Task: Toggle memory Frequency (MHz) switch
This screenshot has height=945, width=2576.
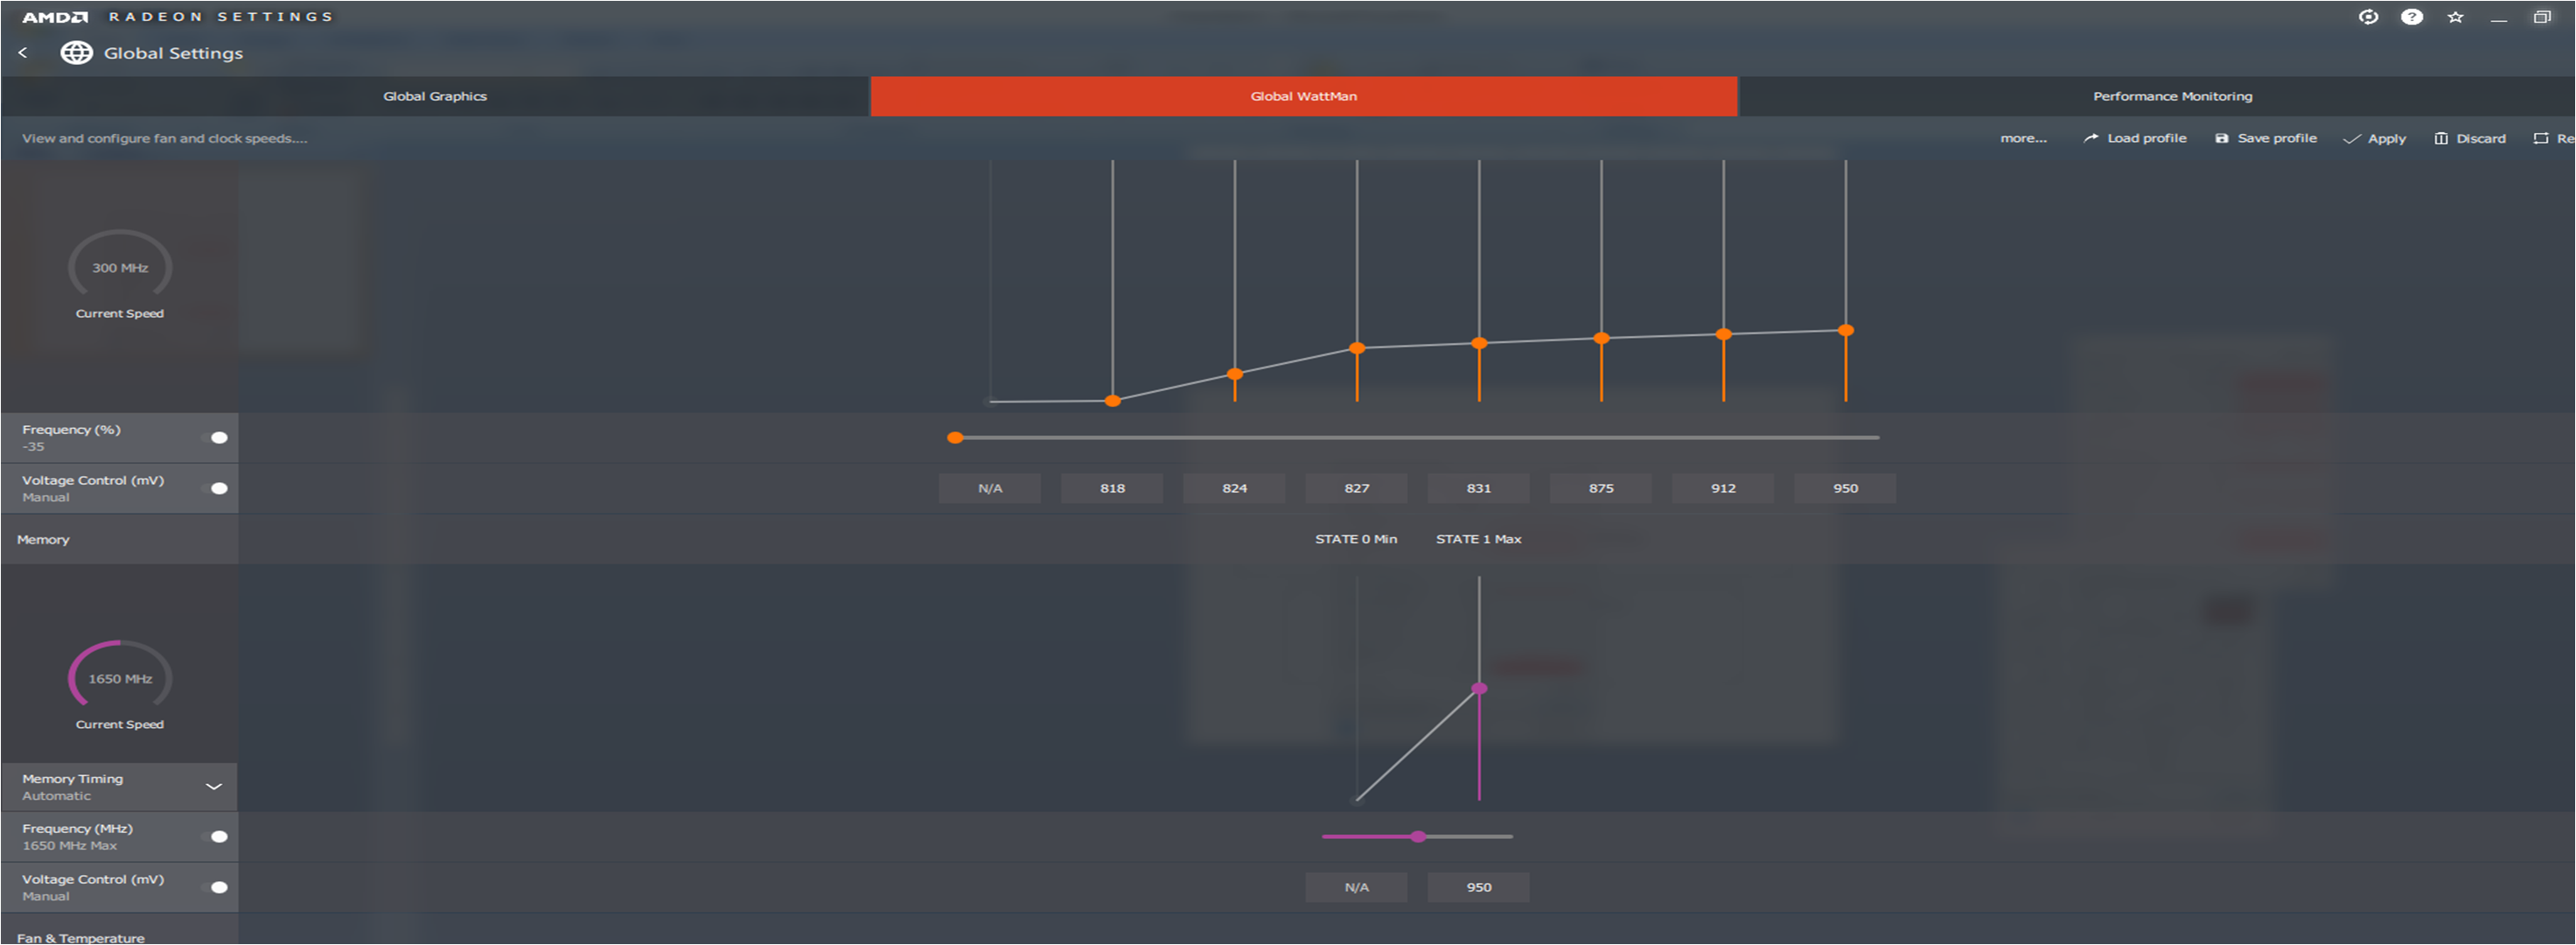Action: [x=215, y=837]
